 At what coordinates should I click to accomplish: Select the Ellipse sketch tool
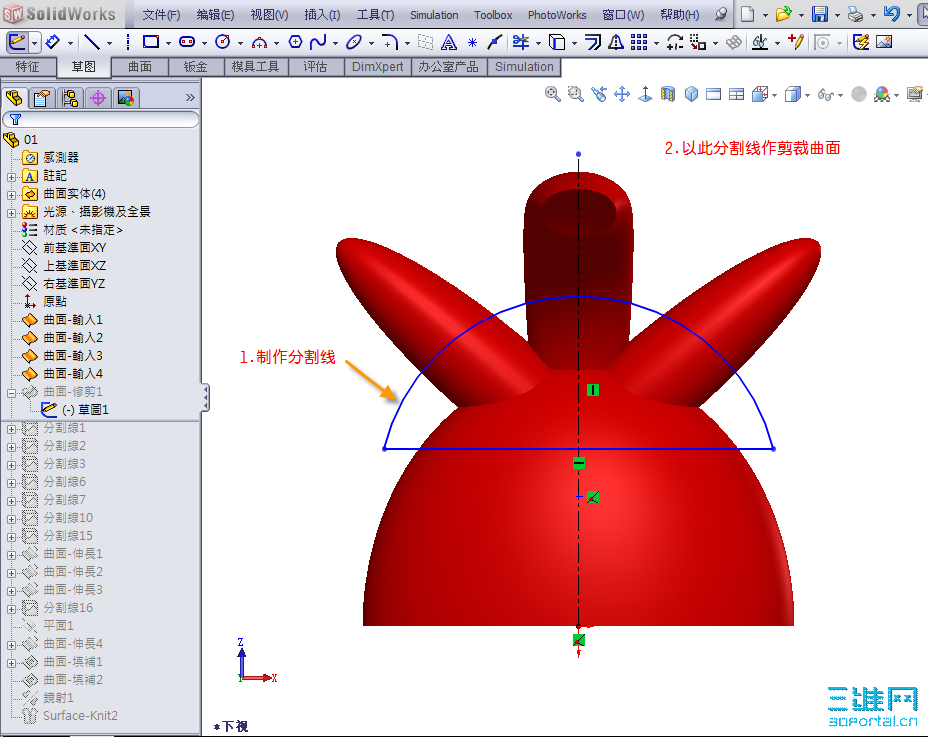click(x=354, y=42)
